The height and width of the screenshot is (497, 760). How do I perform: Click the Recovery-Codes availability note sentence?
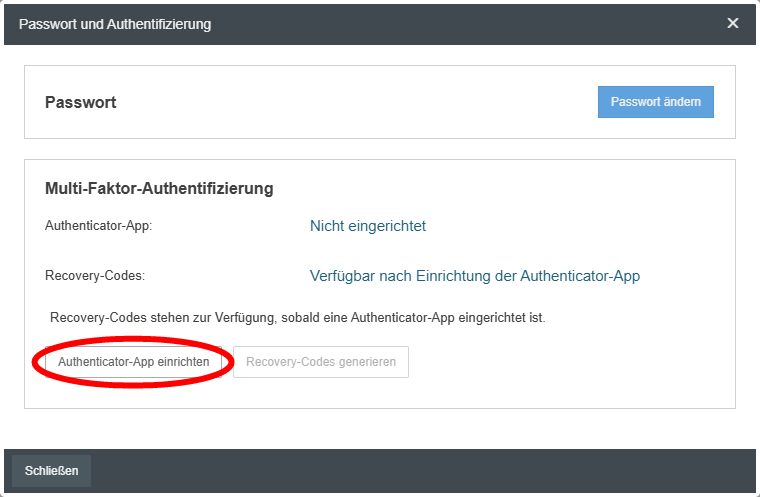pos(298,318)
